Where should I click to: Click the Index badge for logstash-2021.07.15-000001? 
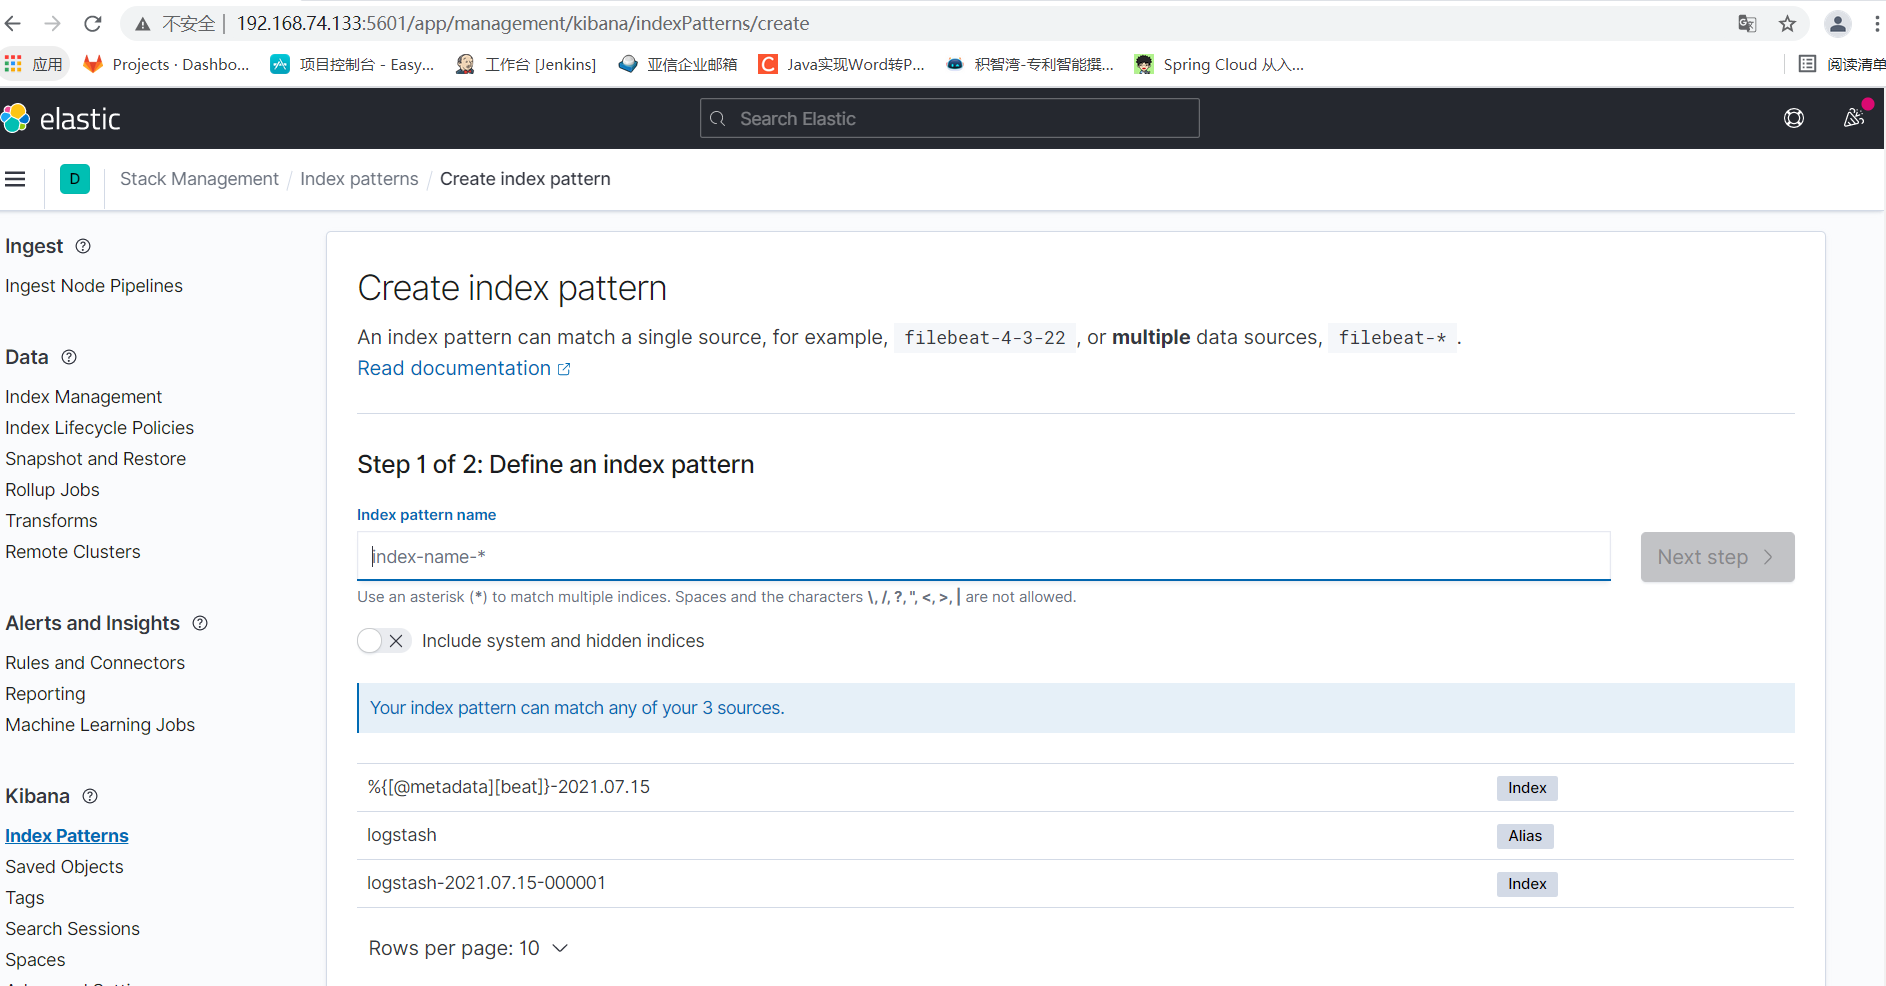(x=1527, y=884)
